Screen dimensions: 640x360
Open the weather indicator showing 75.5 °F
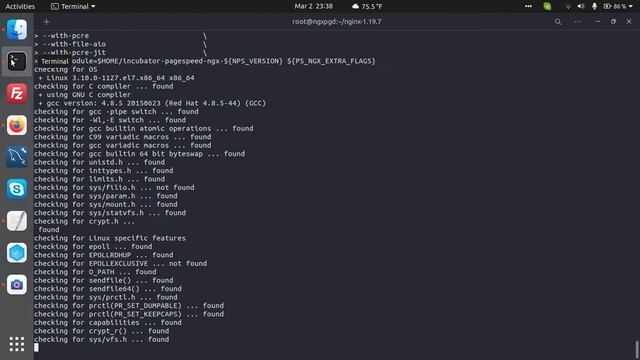coord(367,6)
